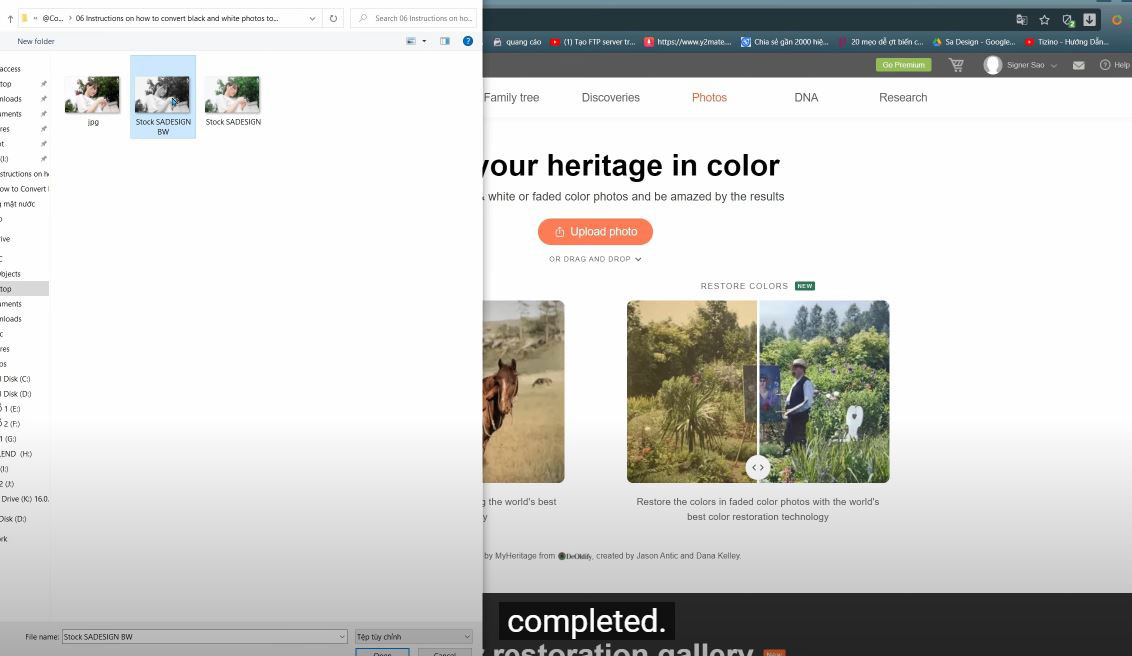Screen dimensions: 1132x656
Task: Click the Go Premium button
Action: [x=903, y=65]
